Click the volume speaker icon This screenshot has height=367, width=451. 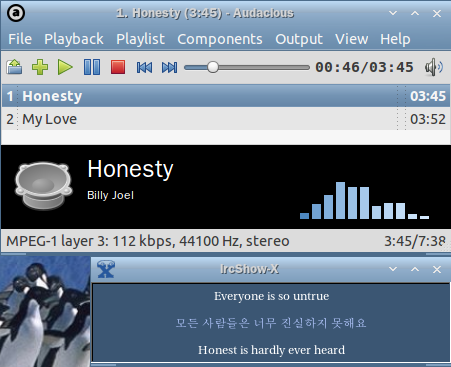click(433, 67)
